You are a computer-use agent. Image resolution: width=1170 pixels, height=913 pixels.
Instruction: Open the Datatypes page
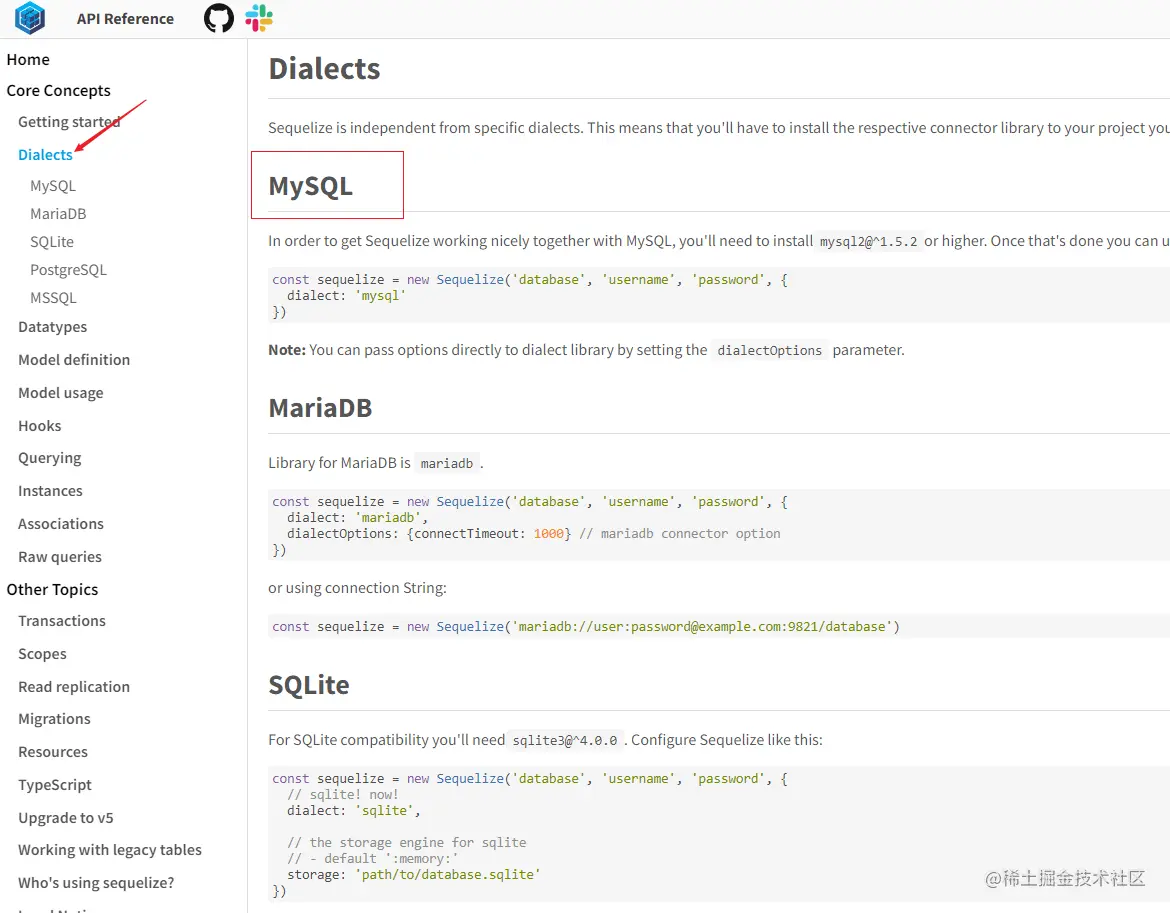coord(52,327)
